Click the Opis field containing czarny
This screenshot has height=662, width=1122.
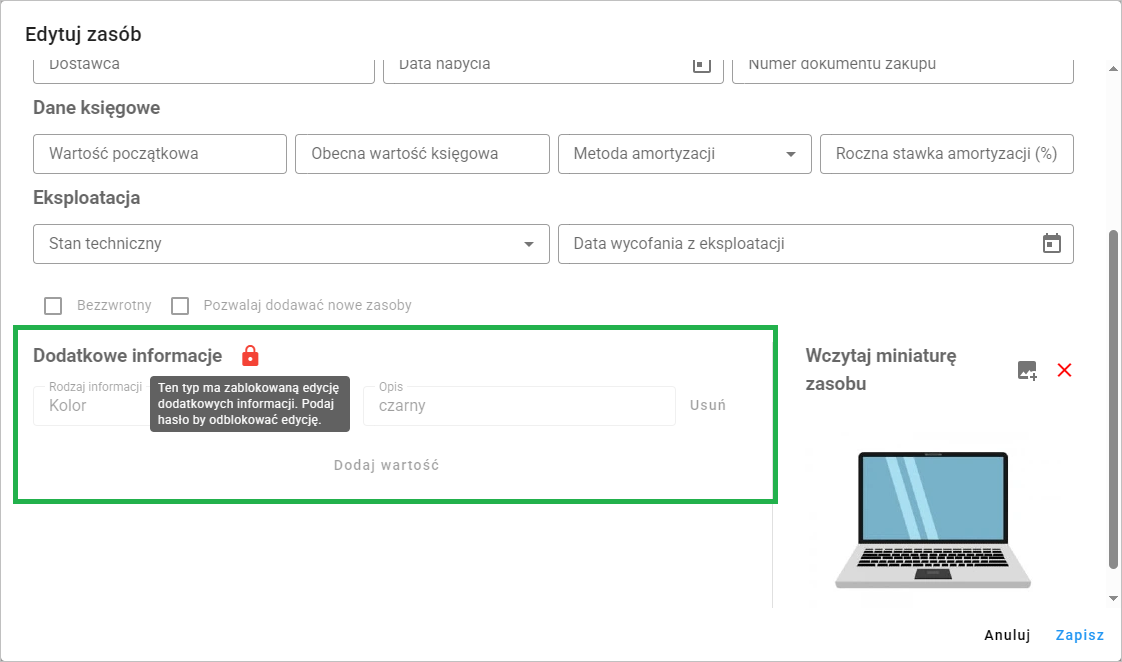coord(519,406)
